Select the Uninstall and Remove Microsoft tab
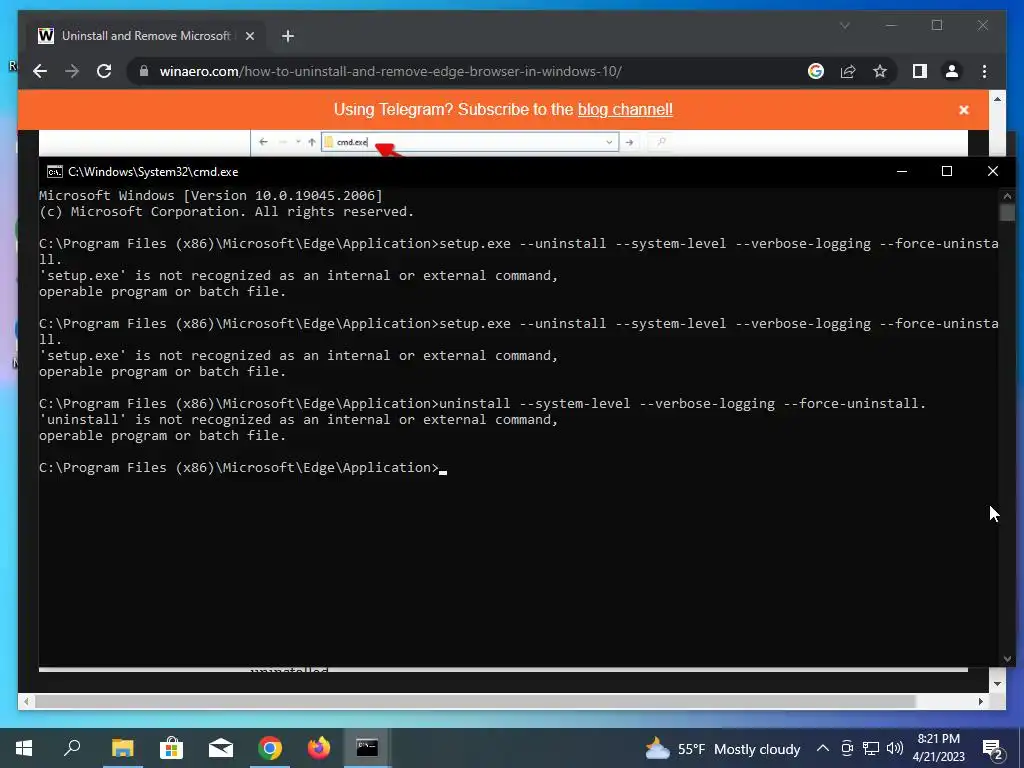1024x768 pixels. [x=146, y=36]
